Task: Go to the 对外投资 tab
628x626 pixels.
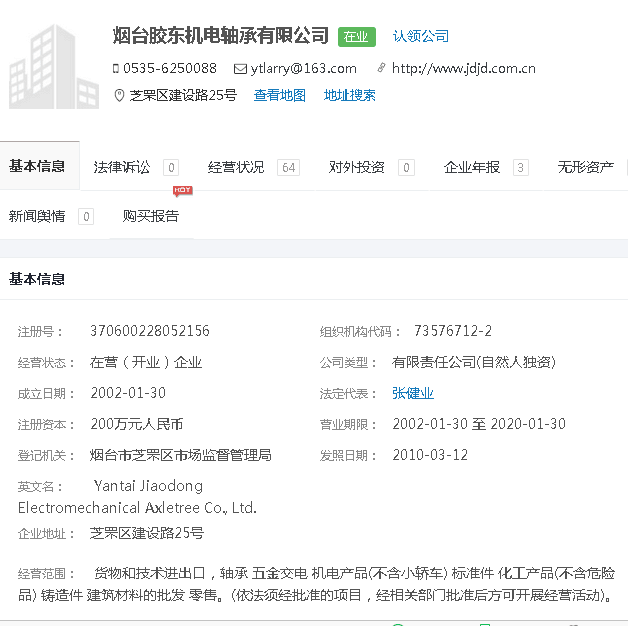Action: (x=357, y=167)
